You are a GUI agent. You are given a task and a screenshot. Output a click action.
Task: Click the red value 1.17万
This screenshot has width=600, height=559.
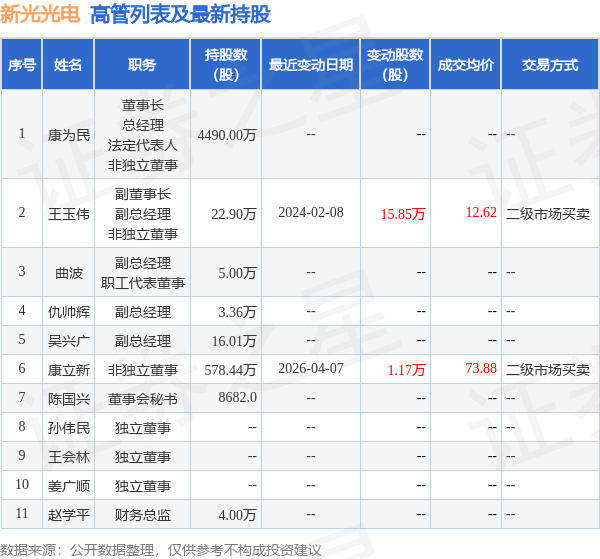pos(406,370)
